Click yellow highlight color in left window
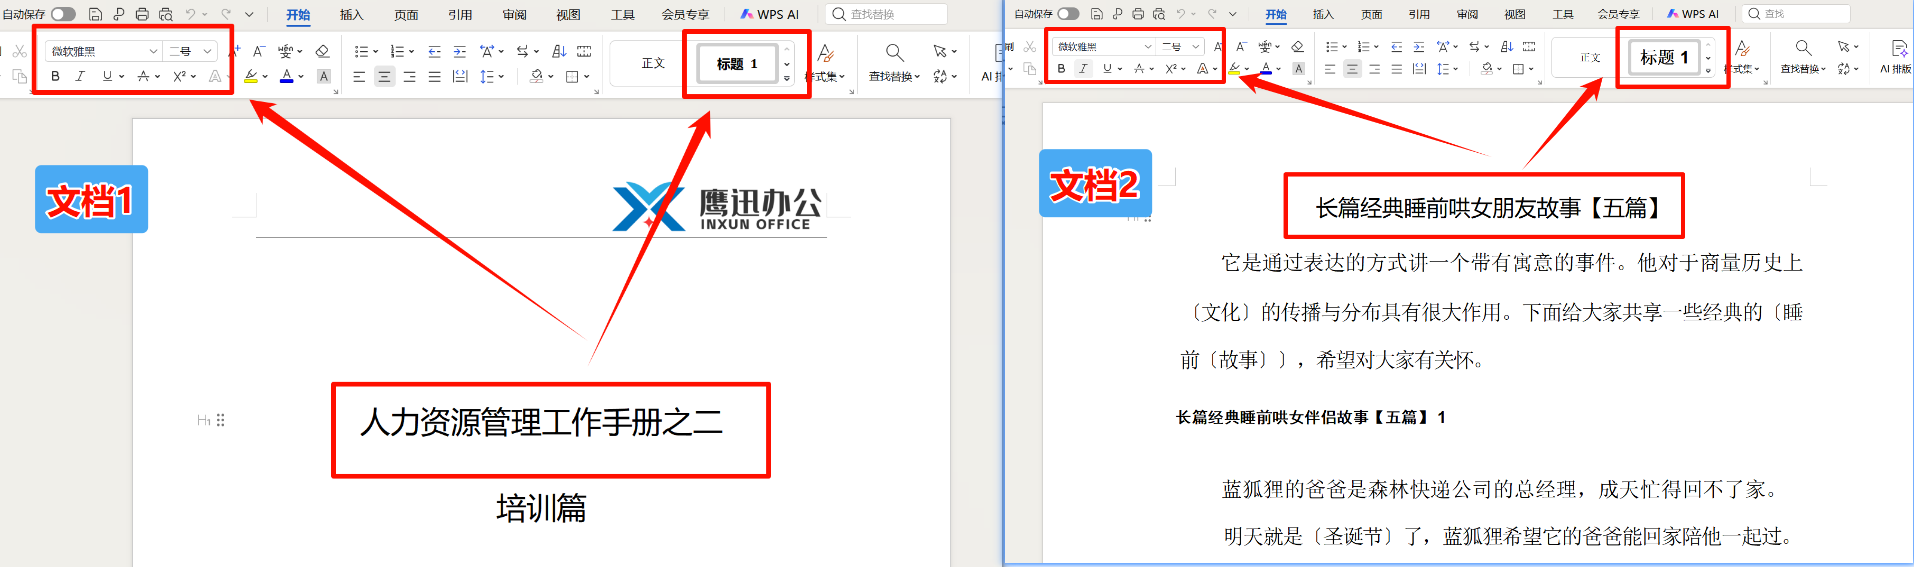Screen dimensions: 1914x567 250,76
